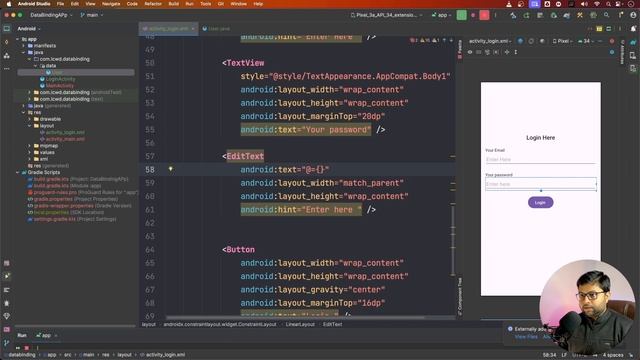Open the File menu
This screenshot has width=640, height=360.
[60, 4]
